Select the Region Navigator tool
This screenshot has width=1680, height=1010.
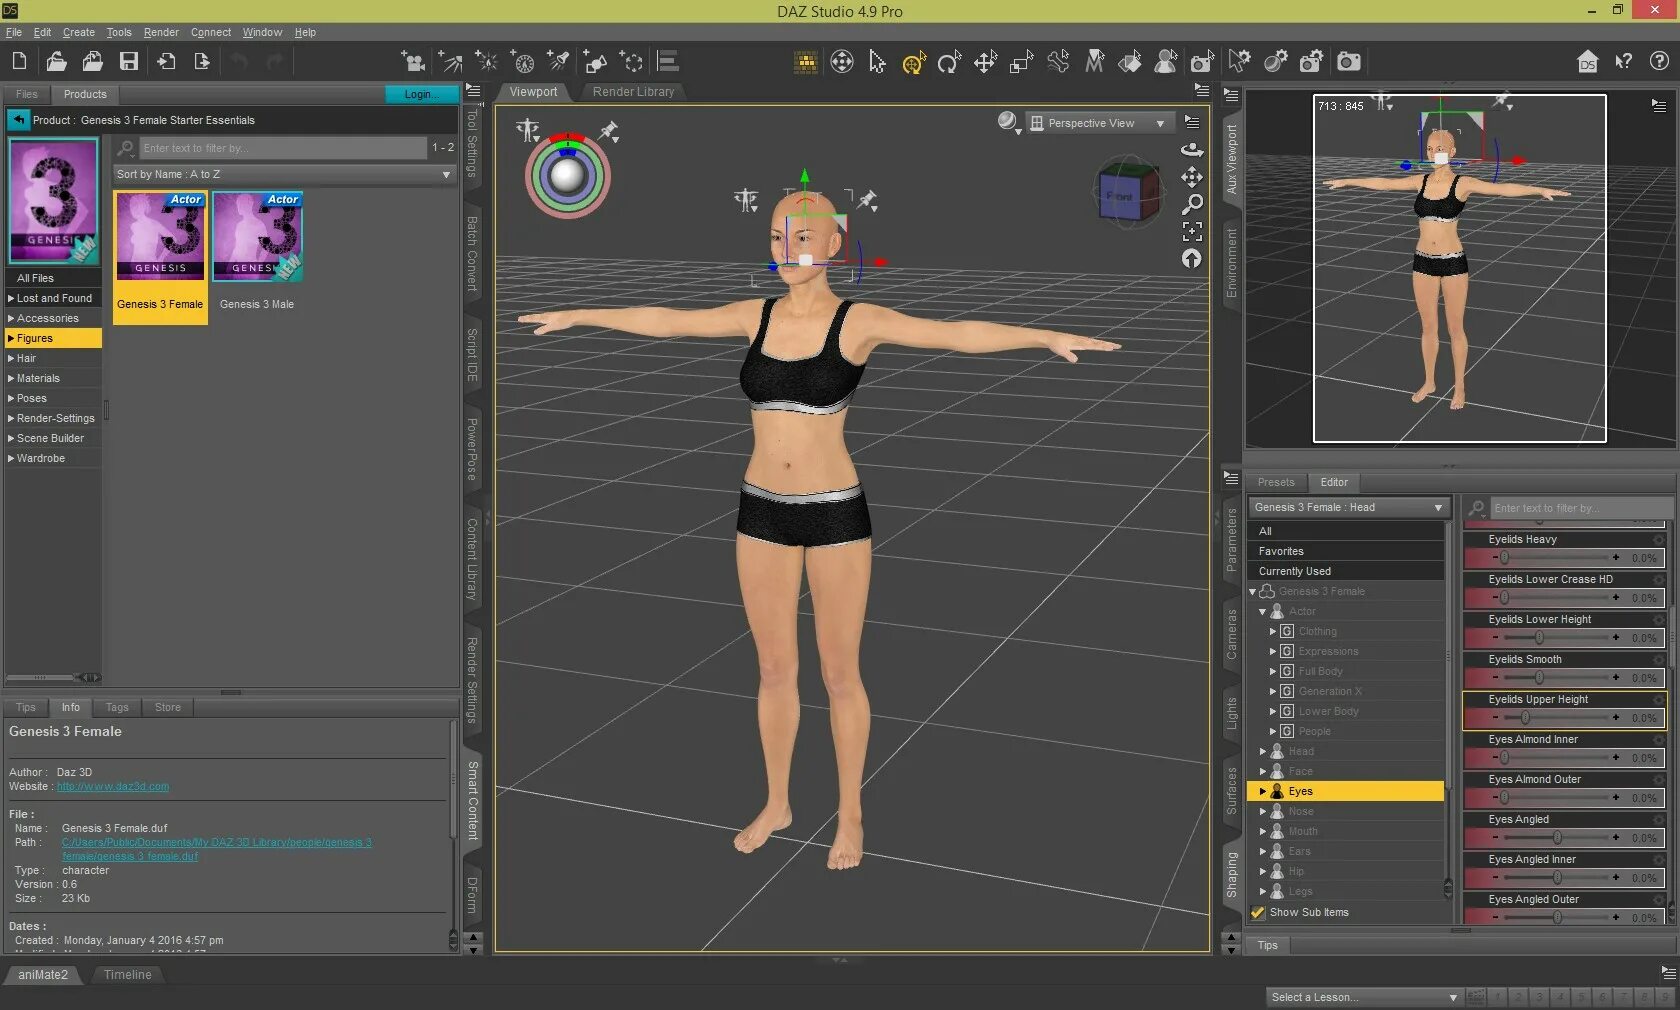tap(1166, 62)
